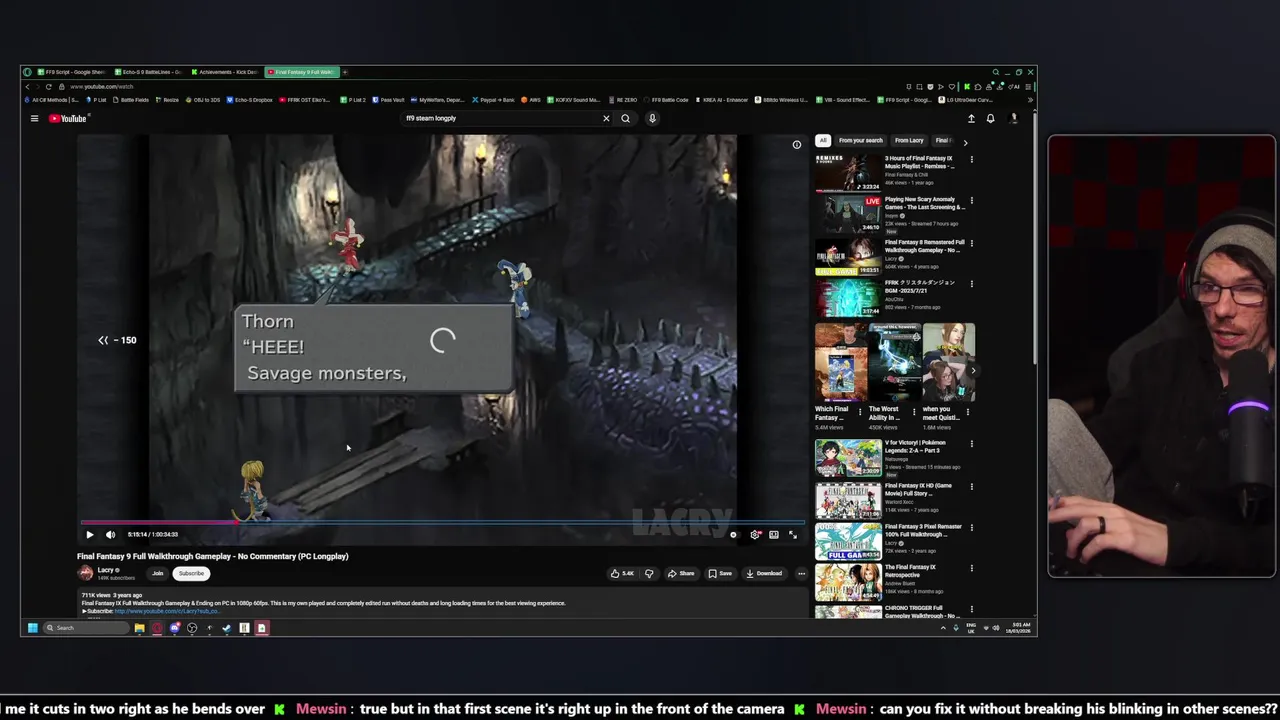Image resolution: width=1280 pixels, height=720 pixels.
Task: Open options for Playing New Scary Anomaly Games
Action: 971,200
